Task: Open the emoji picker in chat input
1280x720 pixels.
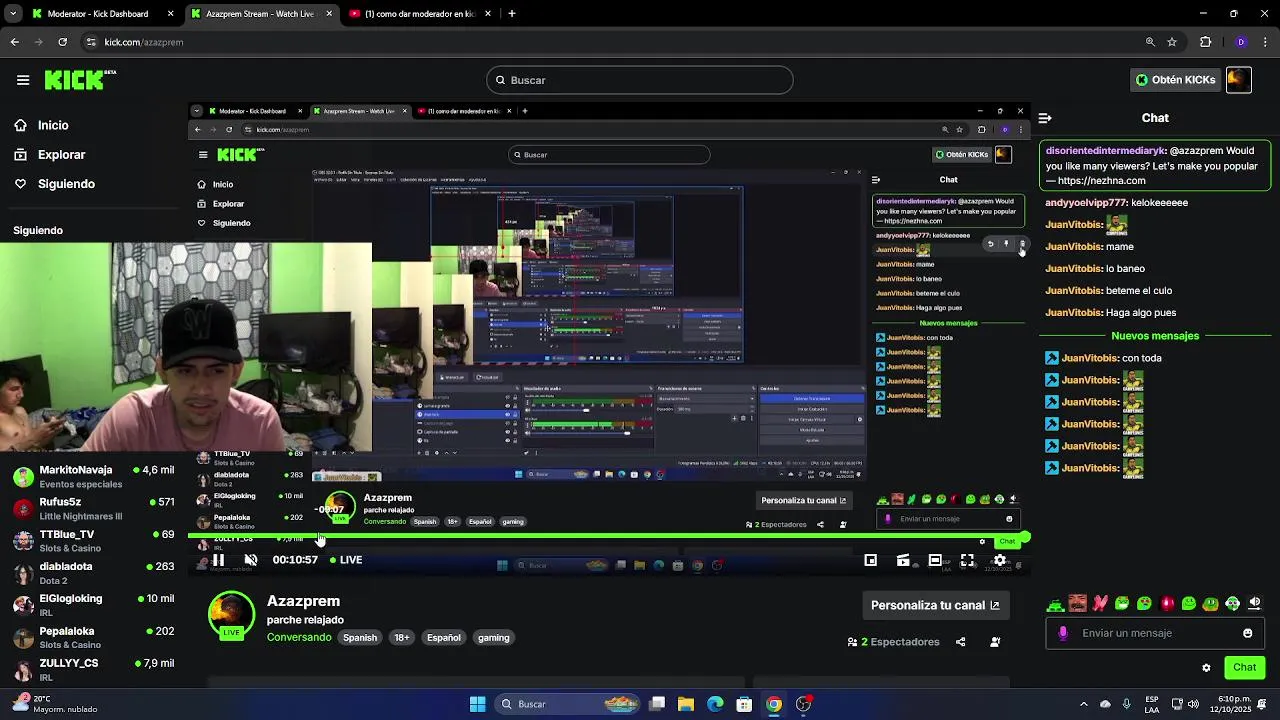Action: 1247,633
